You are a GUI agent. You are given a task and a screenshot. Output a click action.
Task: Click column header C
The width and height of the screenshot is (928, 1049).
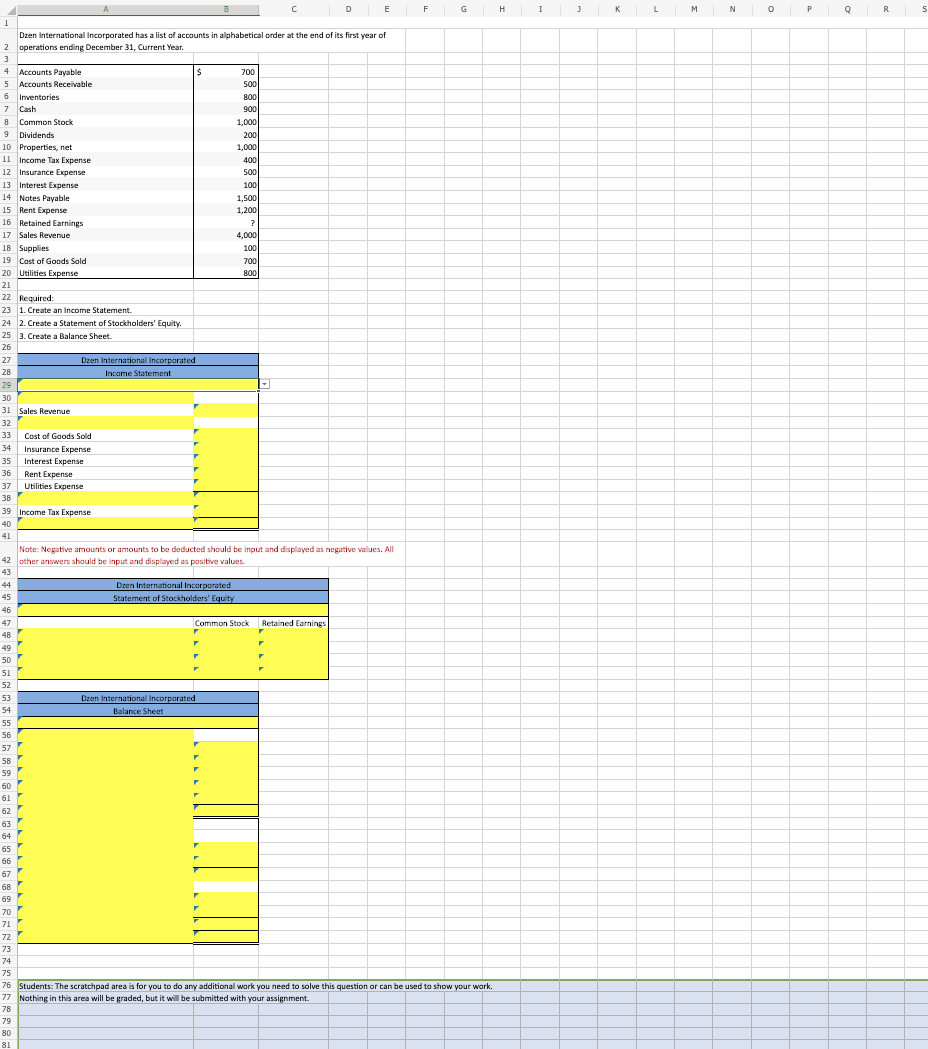(x=294, y=9)
